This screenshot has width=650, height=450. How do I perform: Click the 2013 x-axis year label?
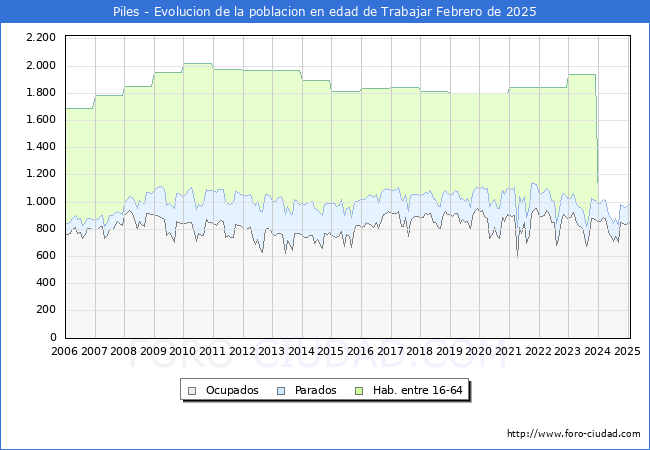coord(272,351)
